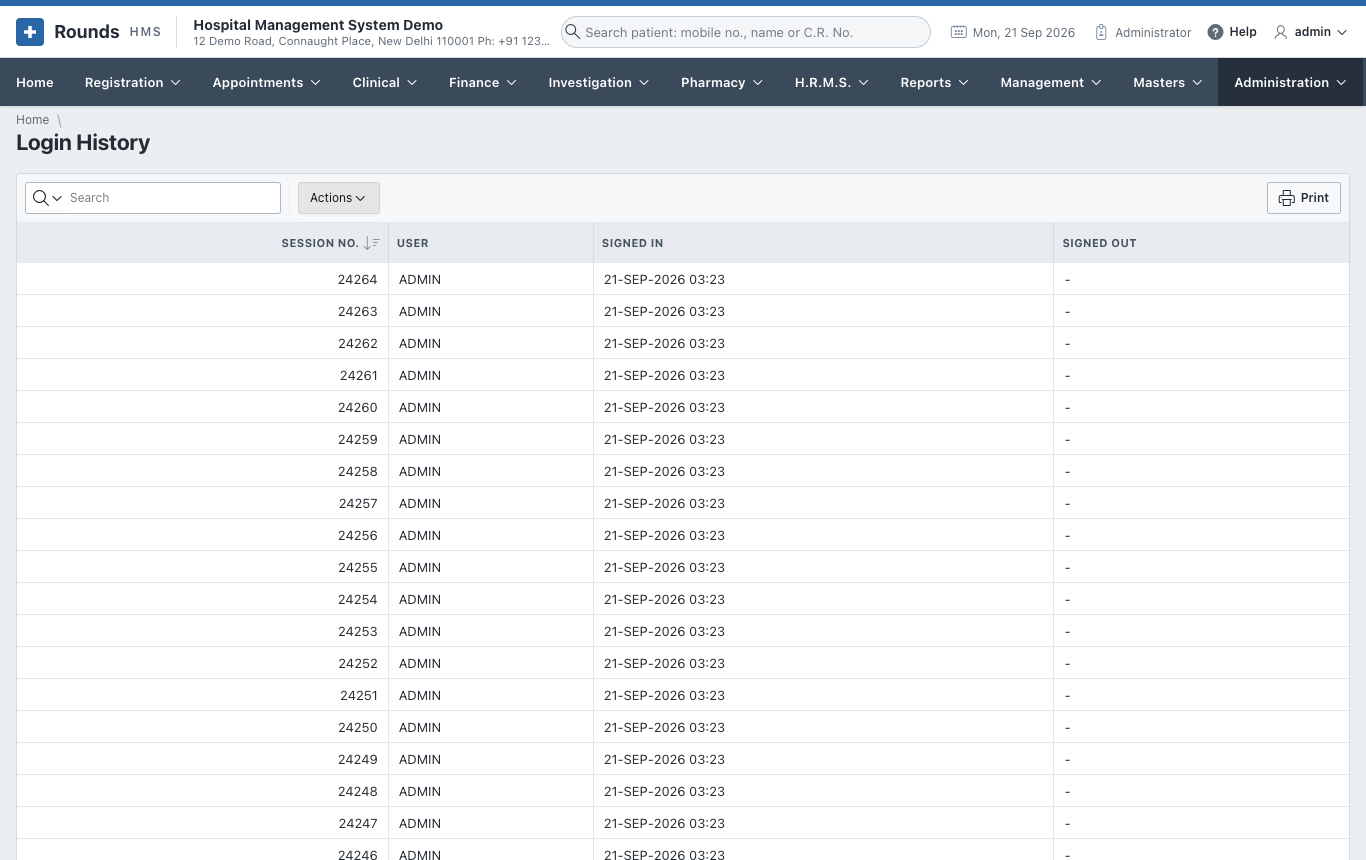1366x860 pixels.
Task: Click the Help question mark icon
Action: 1215,32
